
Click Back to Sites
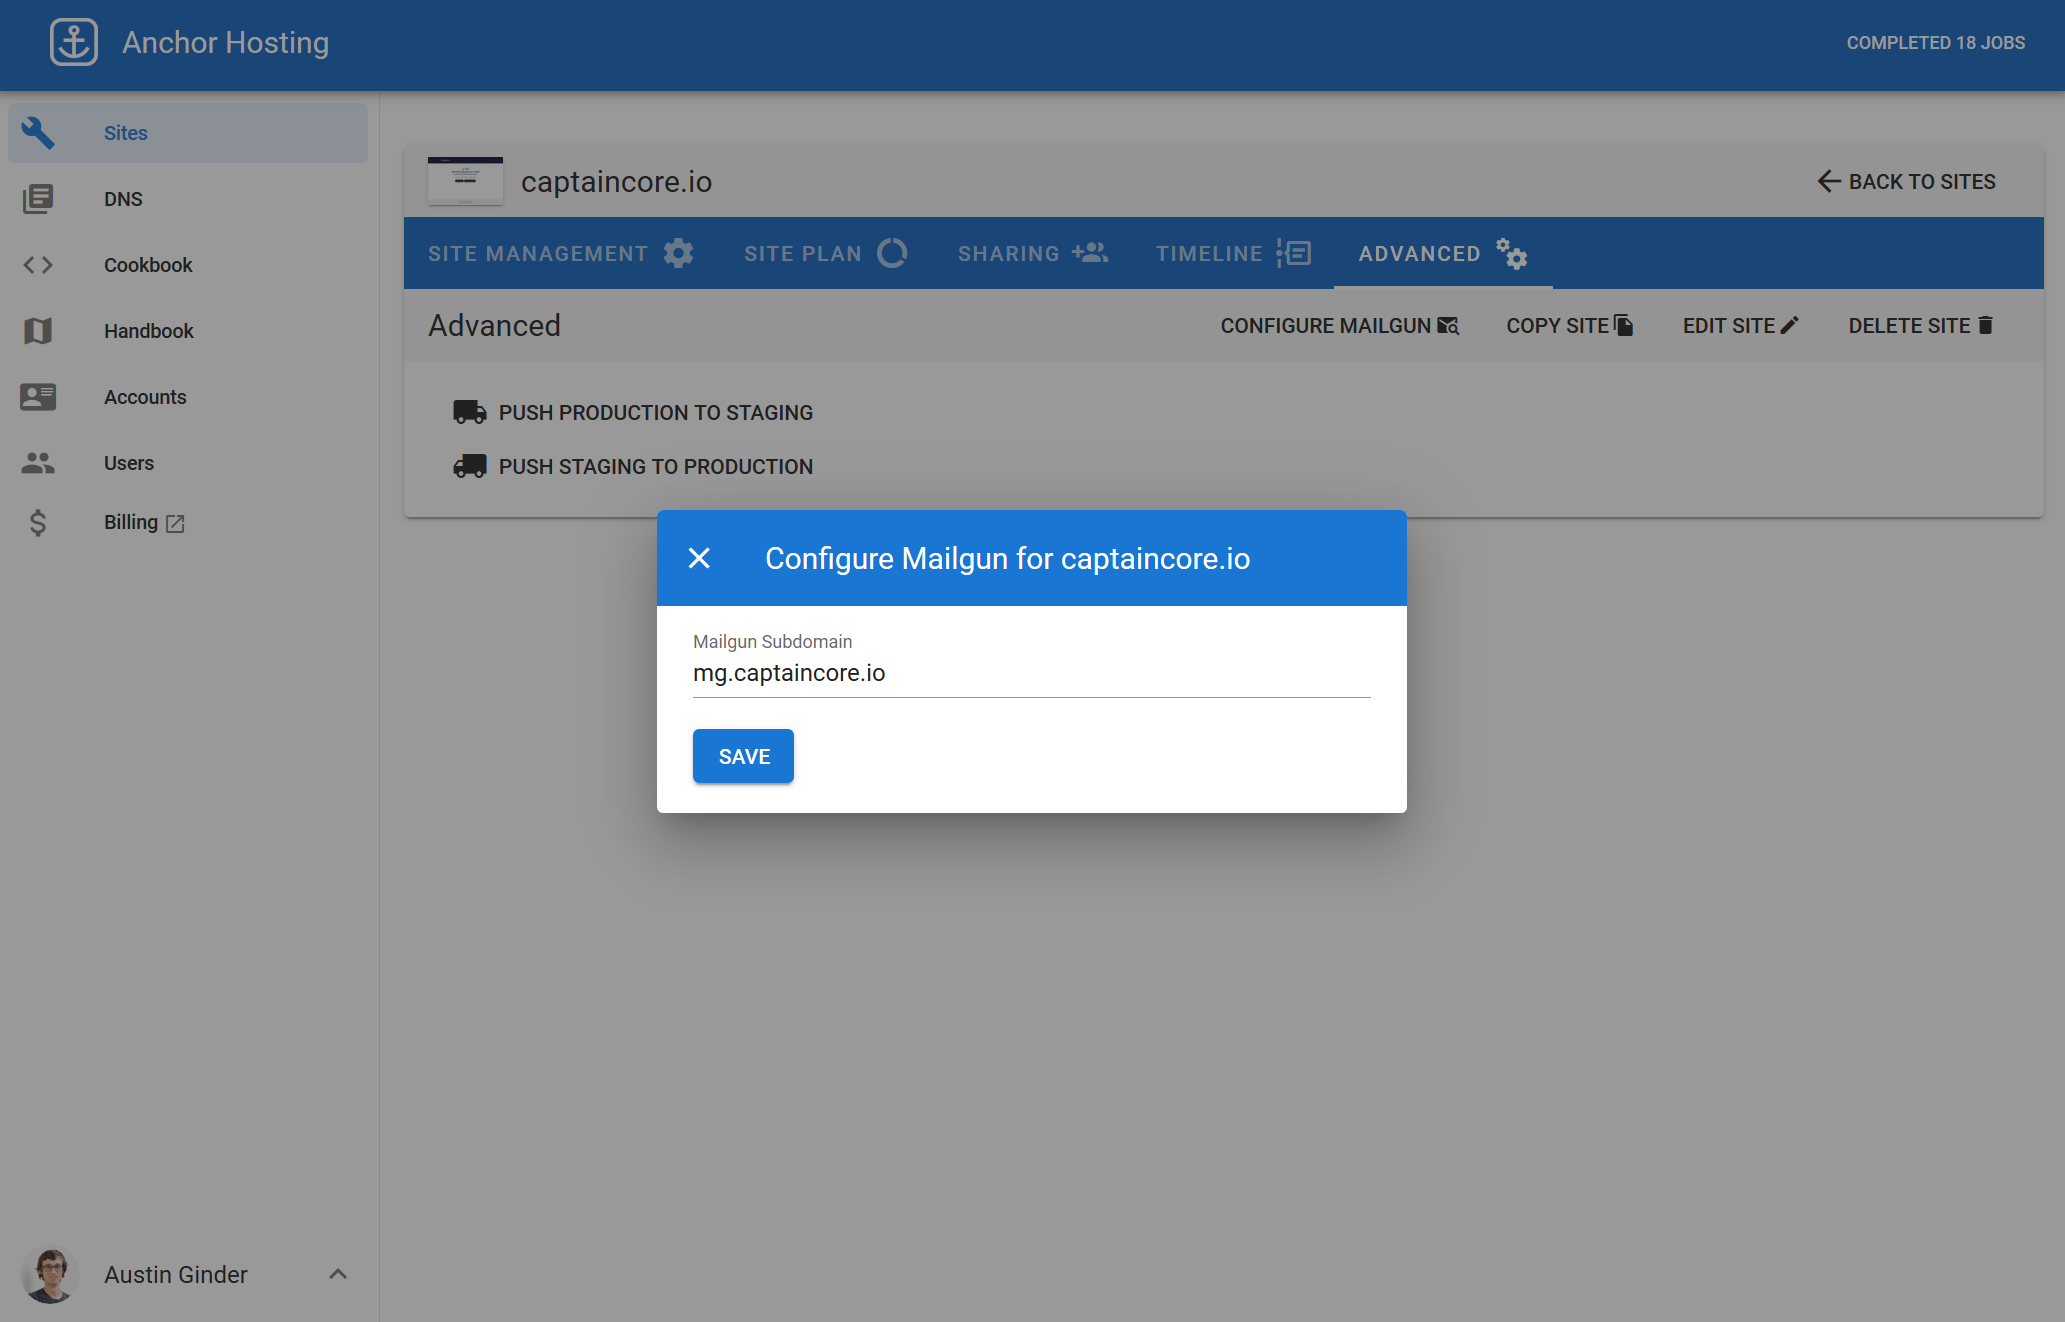pyautogui.click(x=1907, y=181)
